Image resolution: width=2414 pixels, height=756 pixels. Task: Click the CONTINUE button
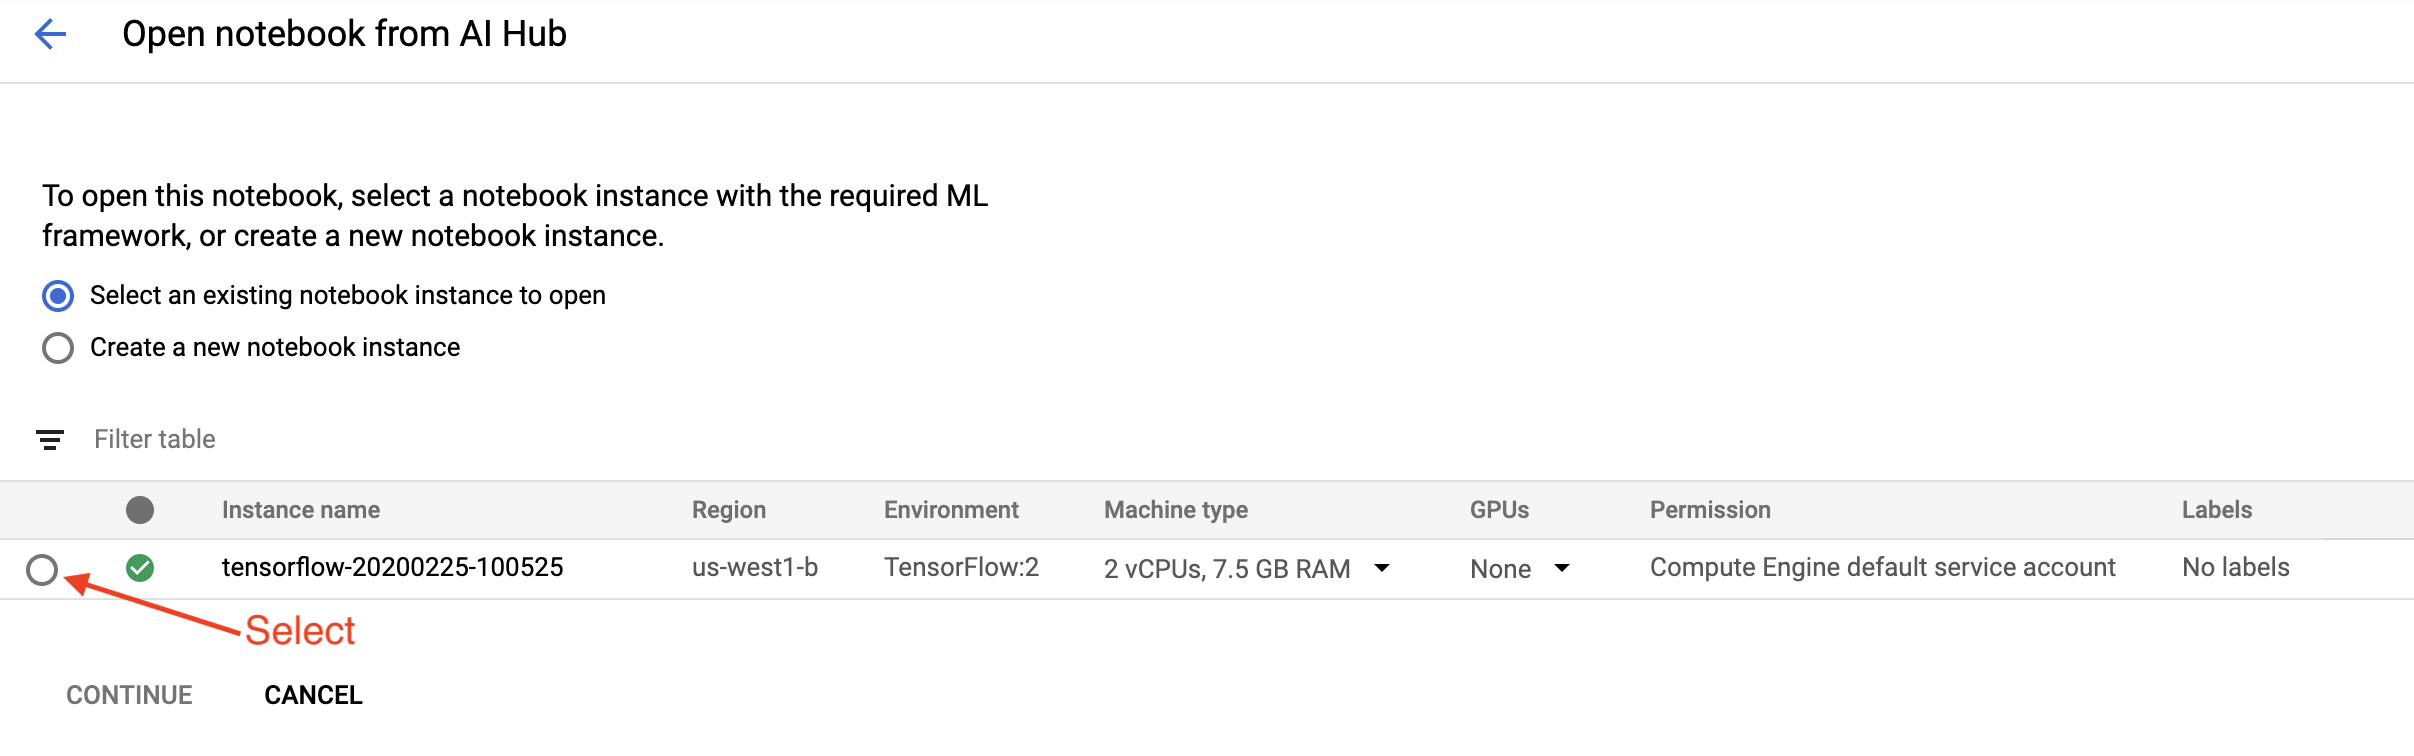(x=129, y=695)
